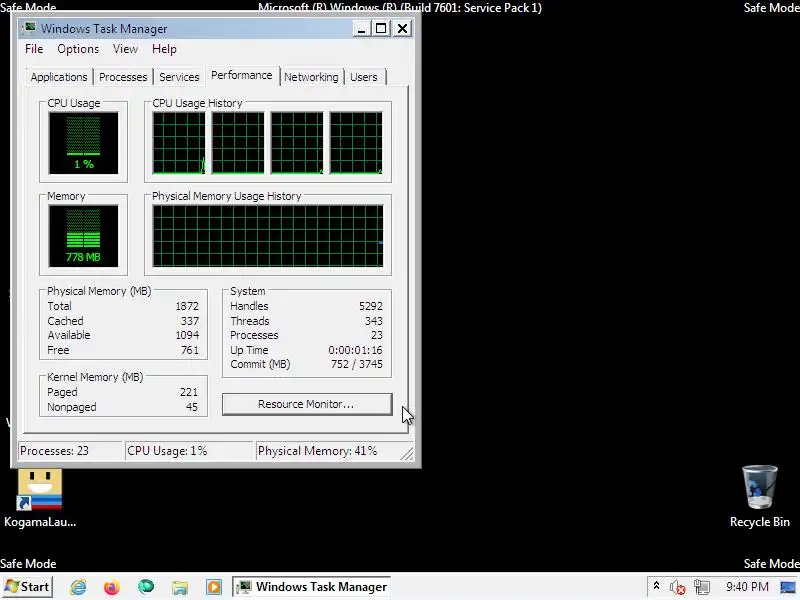Click the muted volume tray icon

click(x=677, y=587)
